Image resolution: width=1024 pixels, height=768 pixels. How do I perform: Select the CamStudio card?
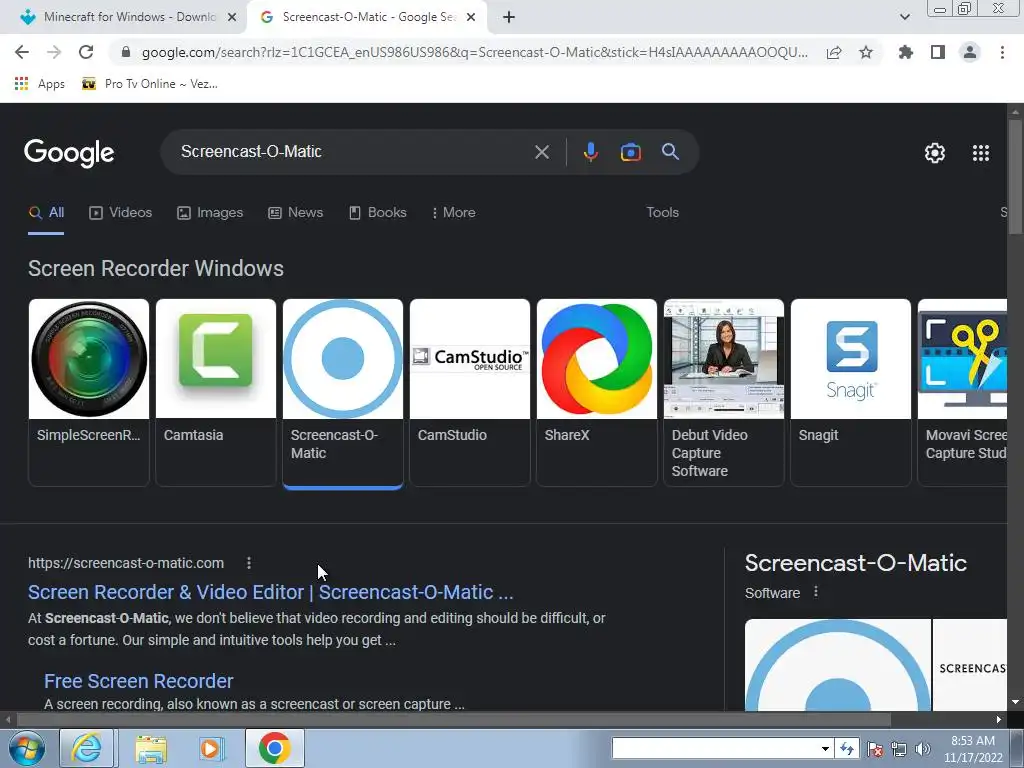470,392
